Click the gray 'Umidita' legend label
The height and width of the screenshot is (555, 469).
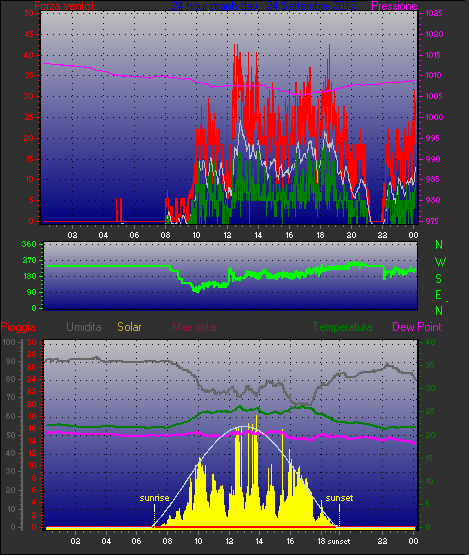(x=84, y=327)
